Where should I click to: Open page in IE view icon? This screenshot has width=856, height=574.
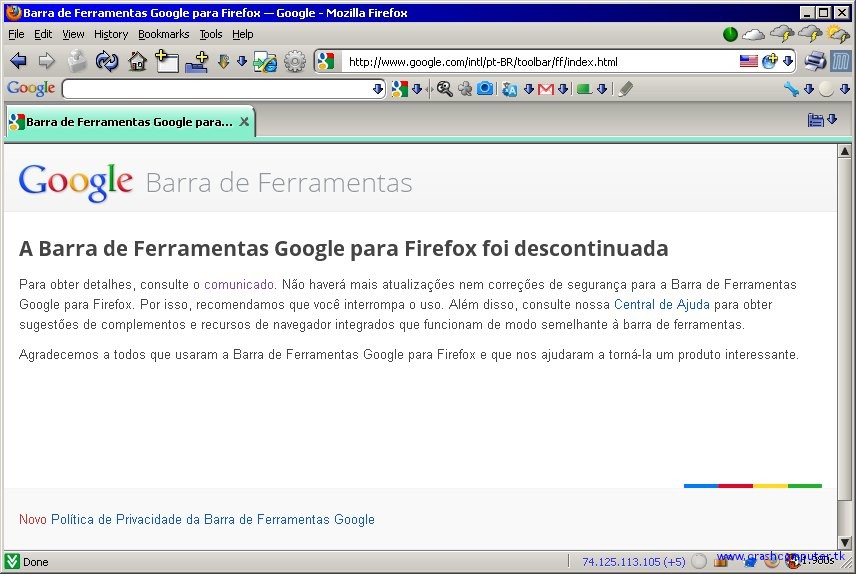coord(265,61)
